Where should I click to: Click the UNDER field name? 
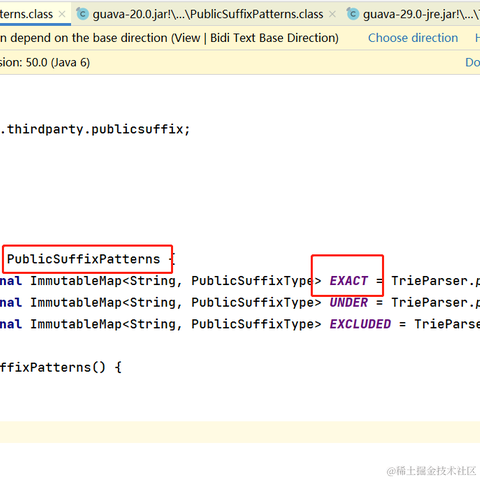(349, 302)
